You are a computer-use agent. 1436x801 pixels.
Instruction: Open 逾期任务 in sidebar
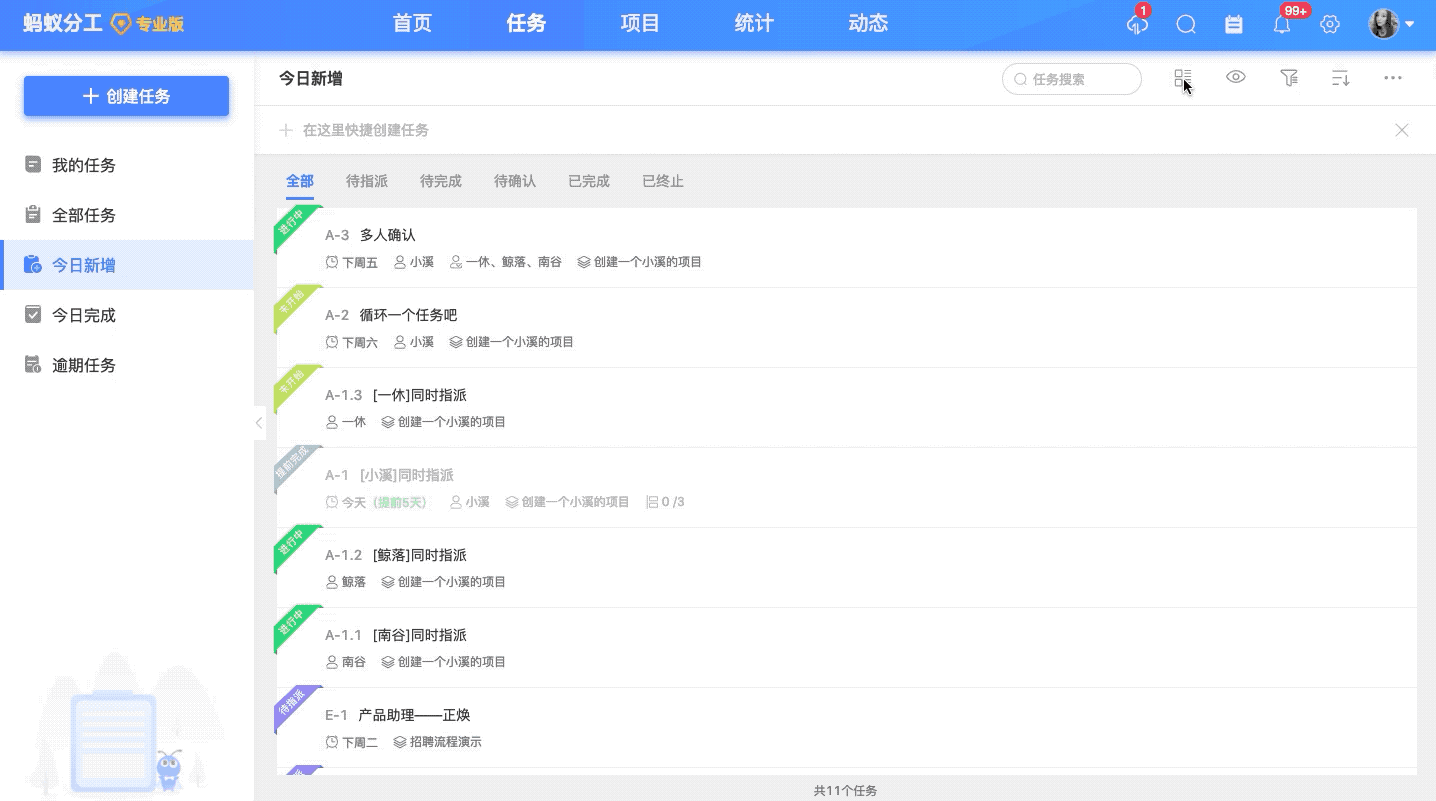point(127,365)
